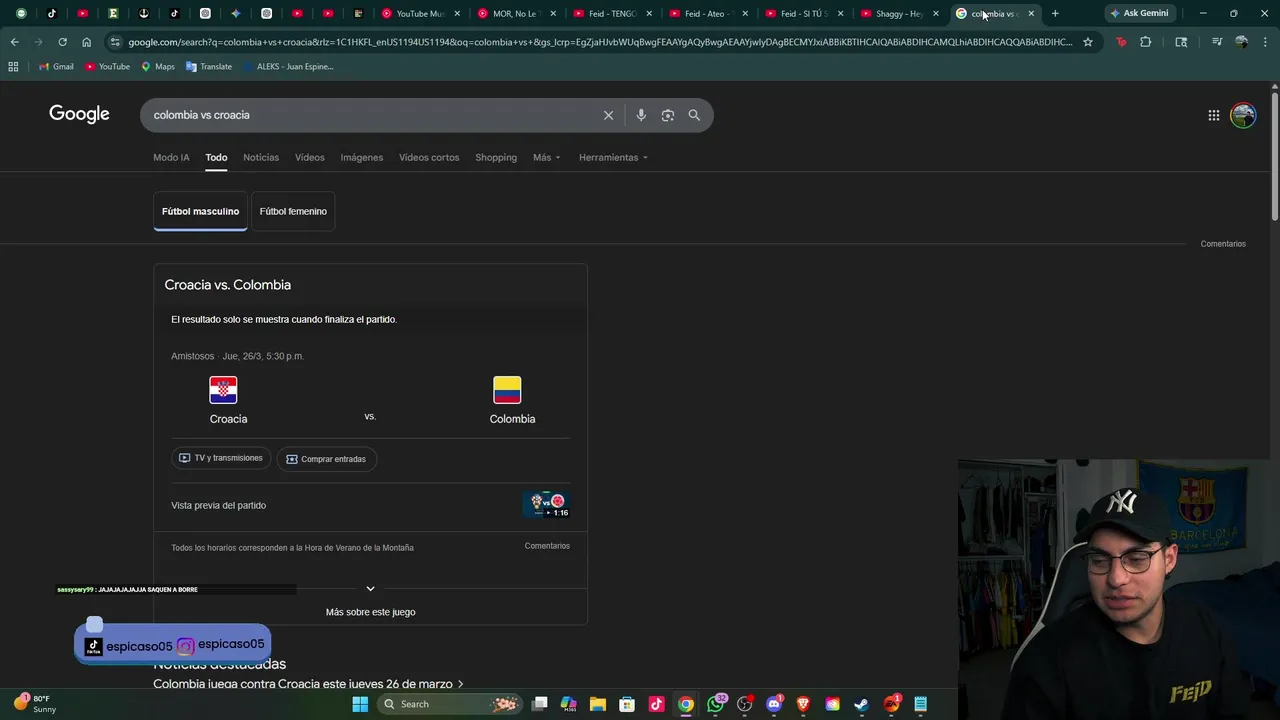
Task: Open a new browser tab
Action: click(1055, 13)
